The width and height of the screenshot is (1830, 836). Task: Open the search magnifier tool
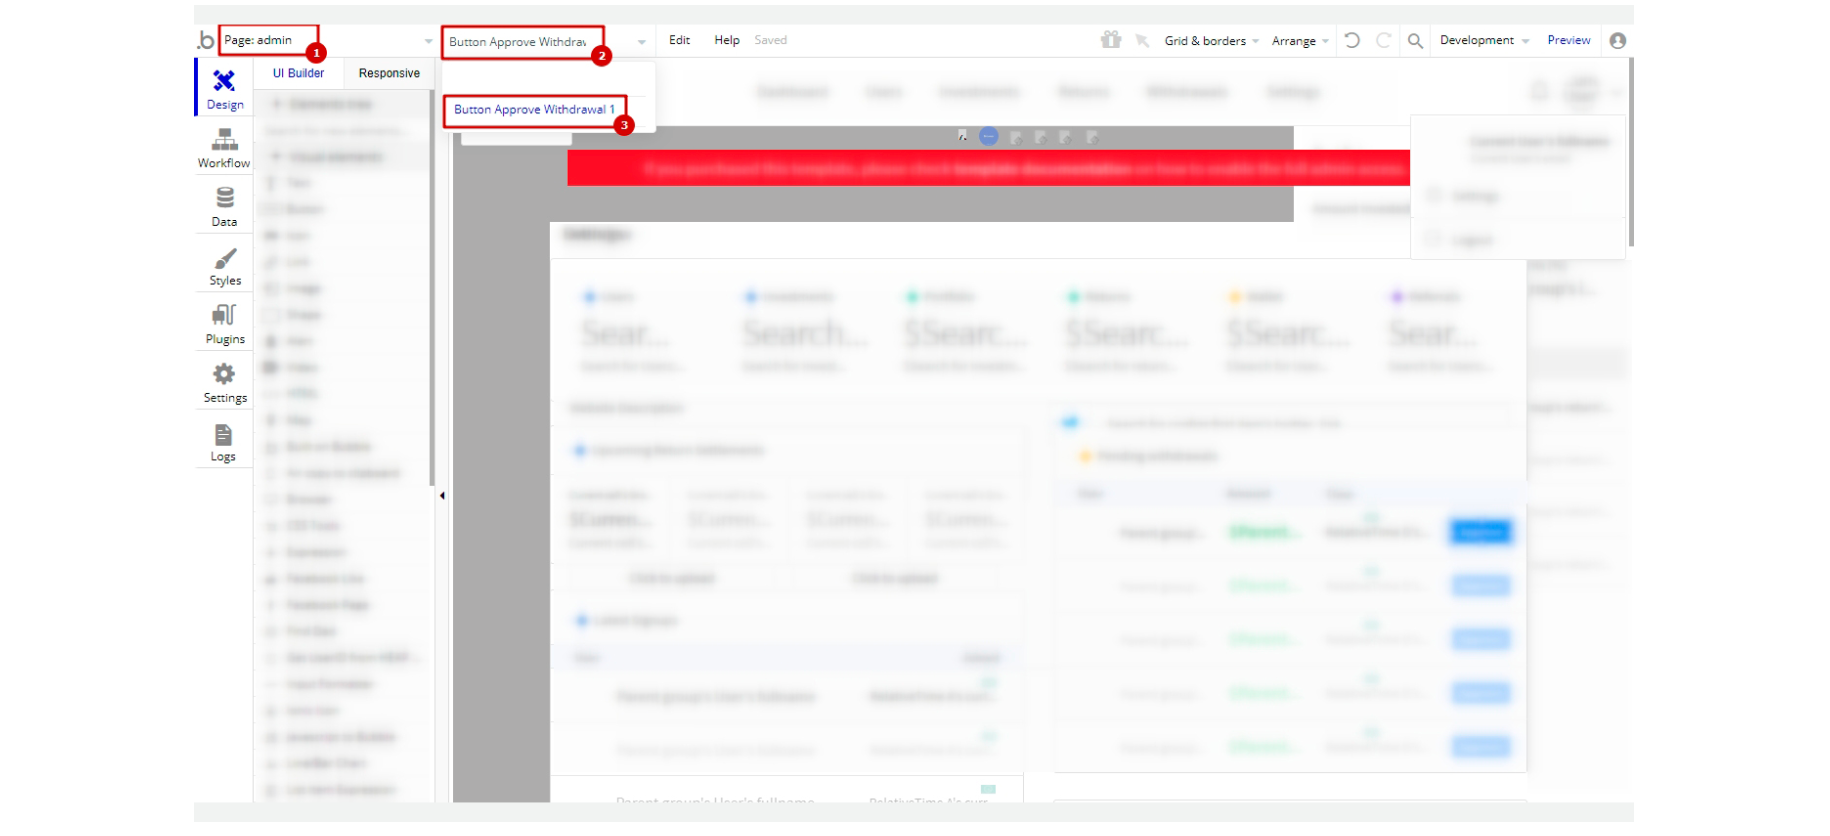(x=1415, y=41)
